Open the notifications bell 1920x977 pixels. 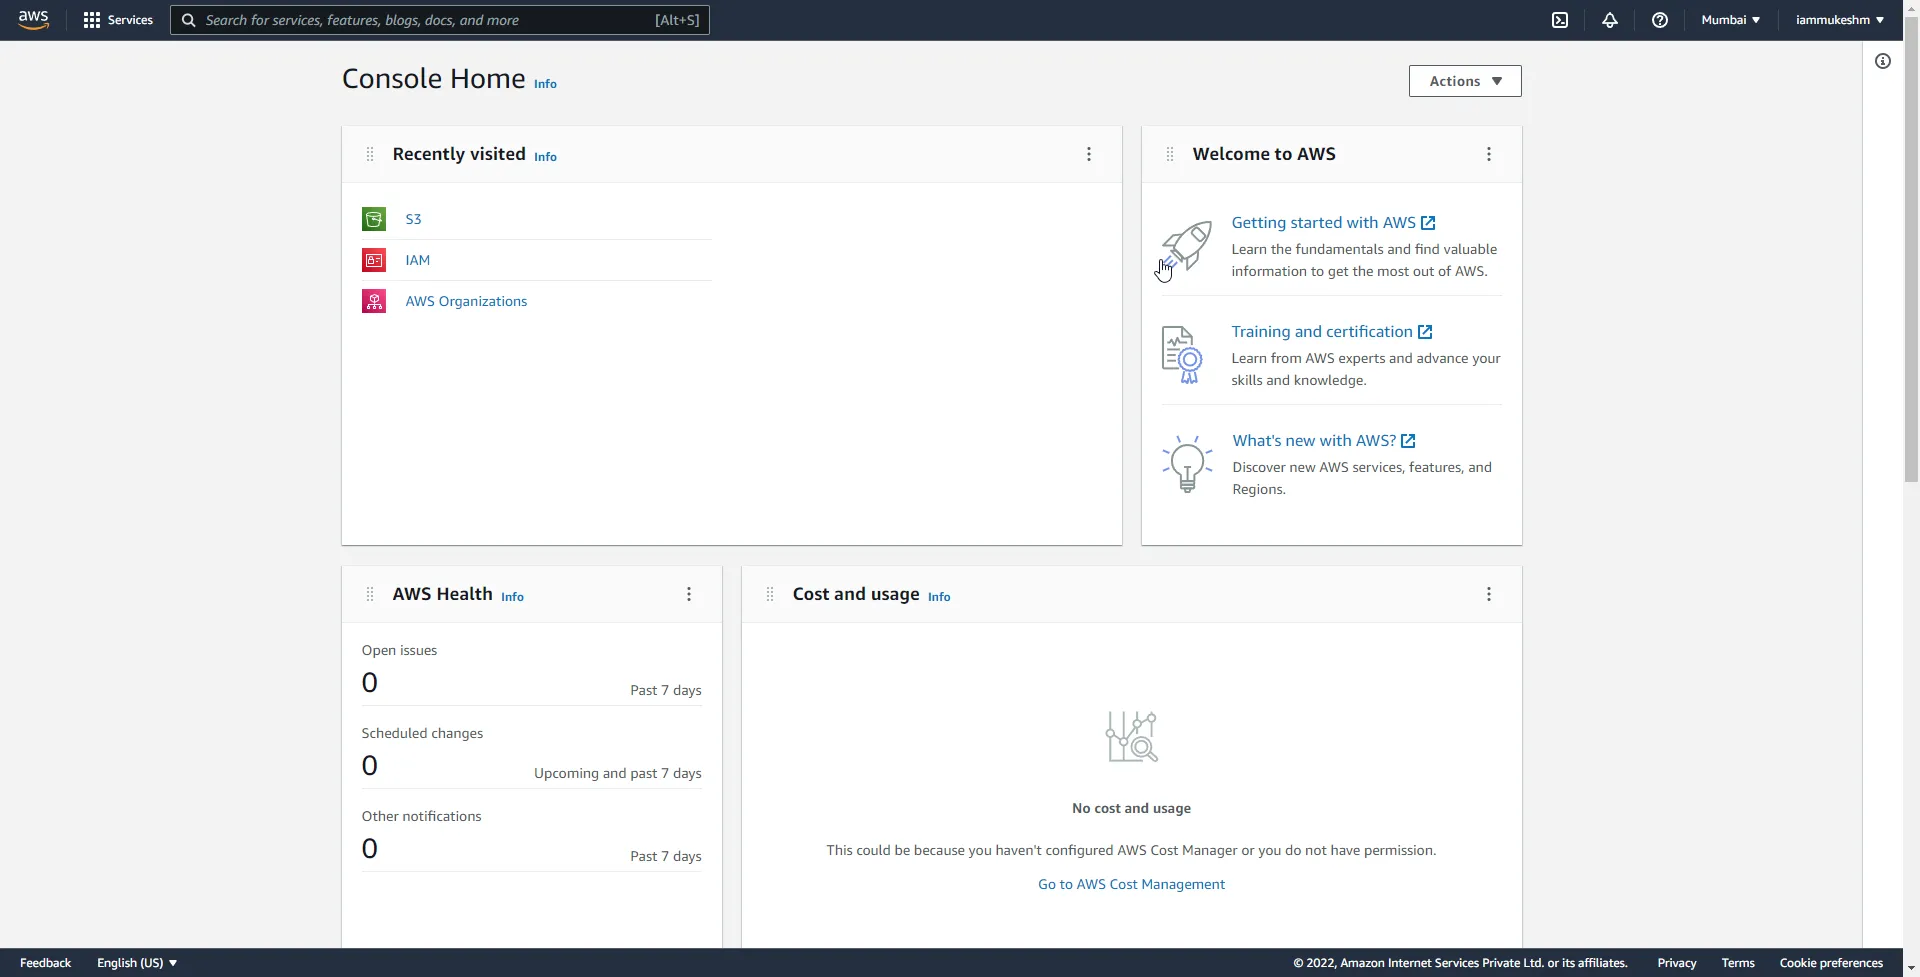tap(1609, 20)
